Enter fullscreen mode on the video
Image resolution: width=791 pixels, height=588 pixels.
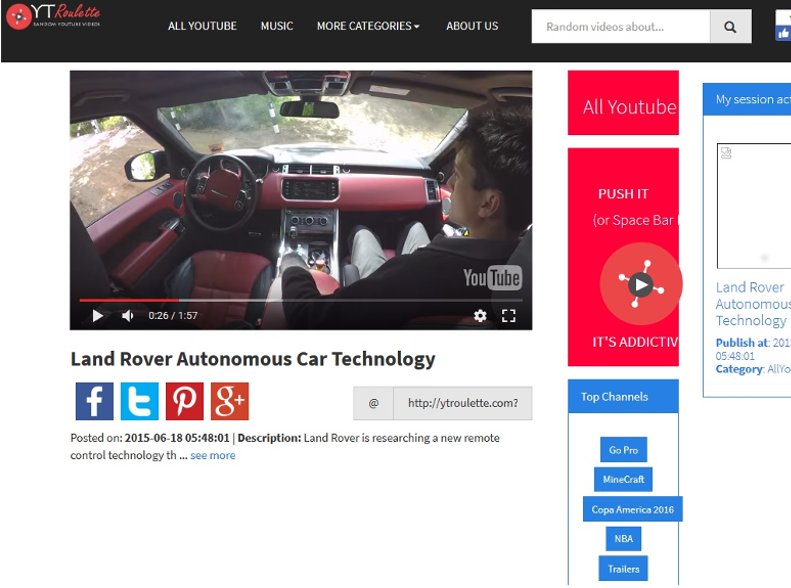(x=508, y=316)
